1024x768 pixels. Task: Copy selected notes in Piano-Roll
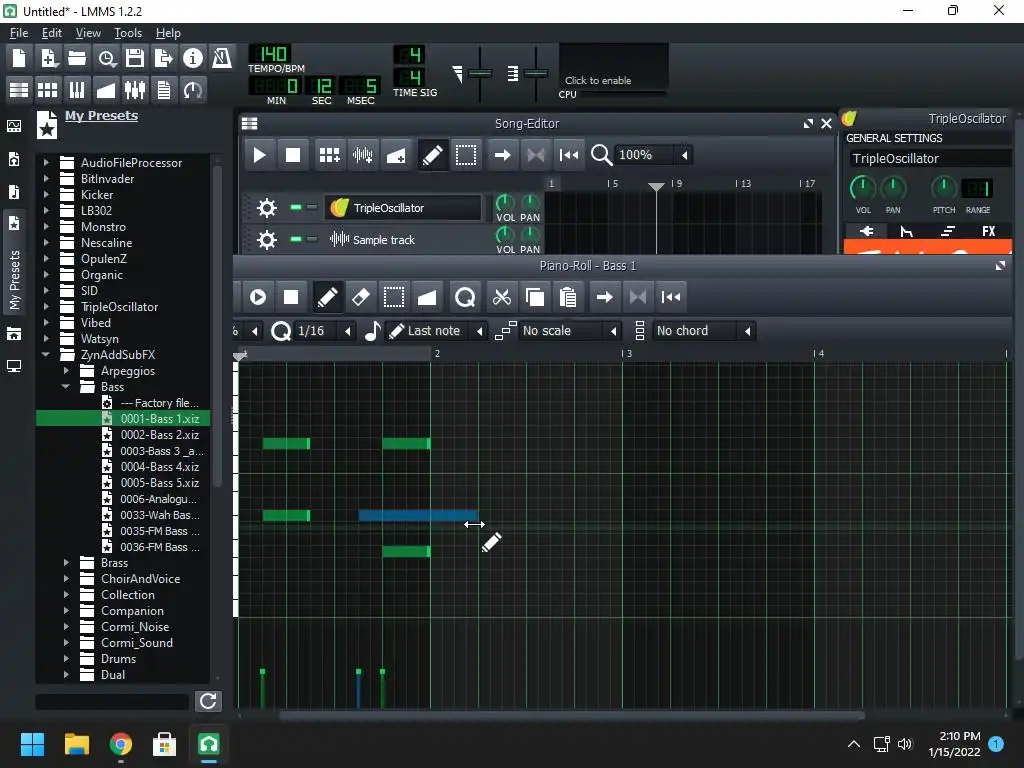pos(535,297)
